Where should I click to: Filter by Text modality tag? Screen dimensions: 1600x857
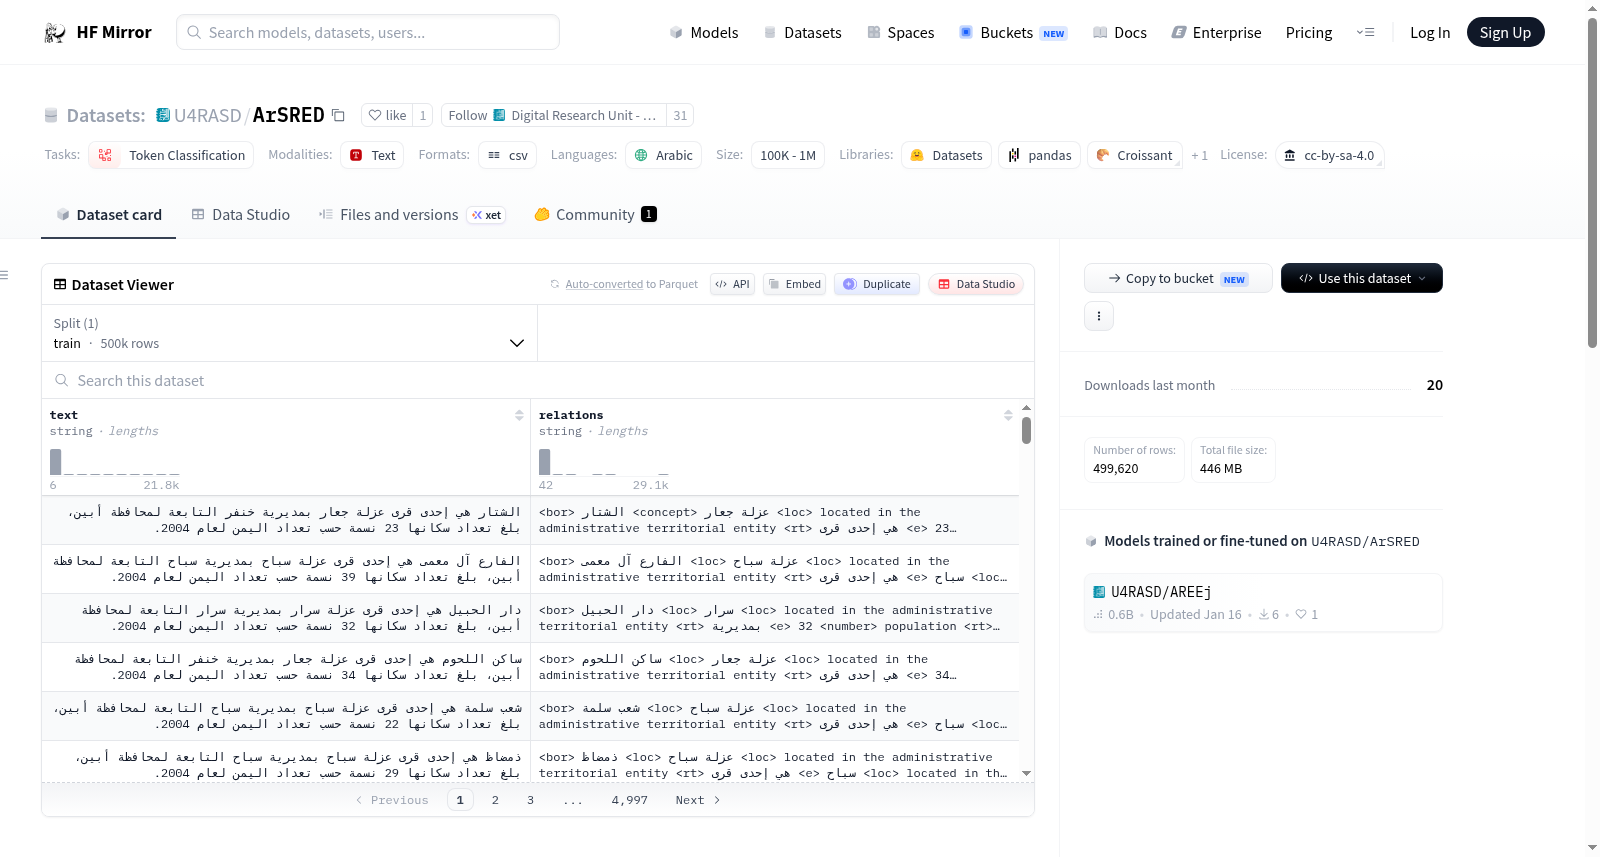point(372,155)
